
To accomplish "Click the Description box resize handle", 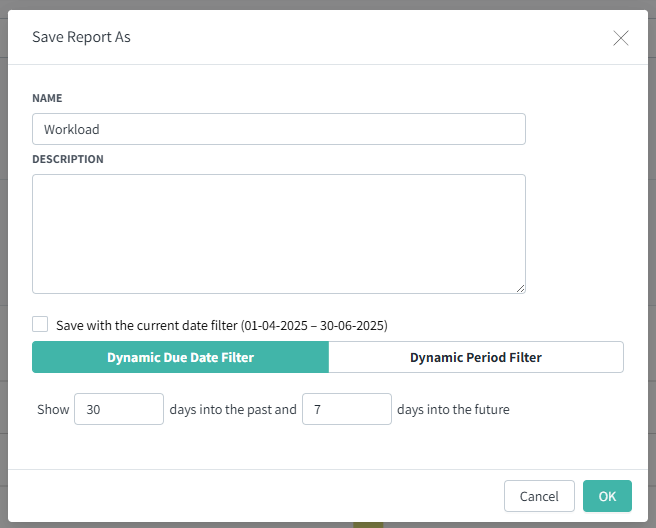I will (x=520, y=289).
